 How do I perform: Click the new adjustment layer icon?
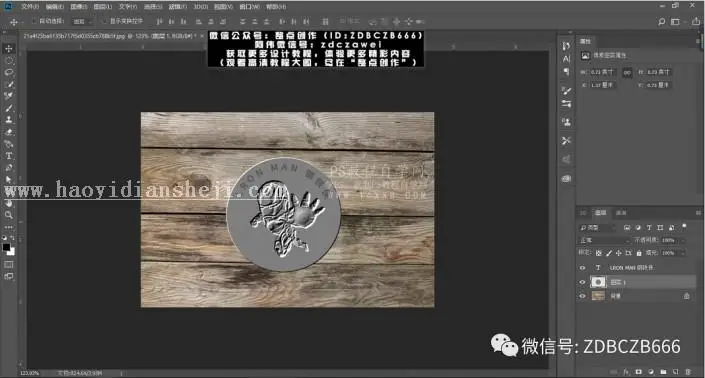point(651,372)
